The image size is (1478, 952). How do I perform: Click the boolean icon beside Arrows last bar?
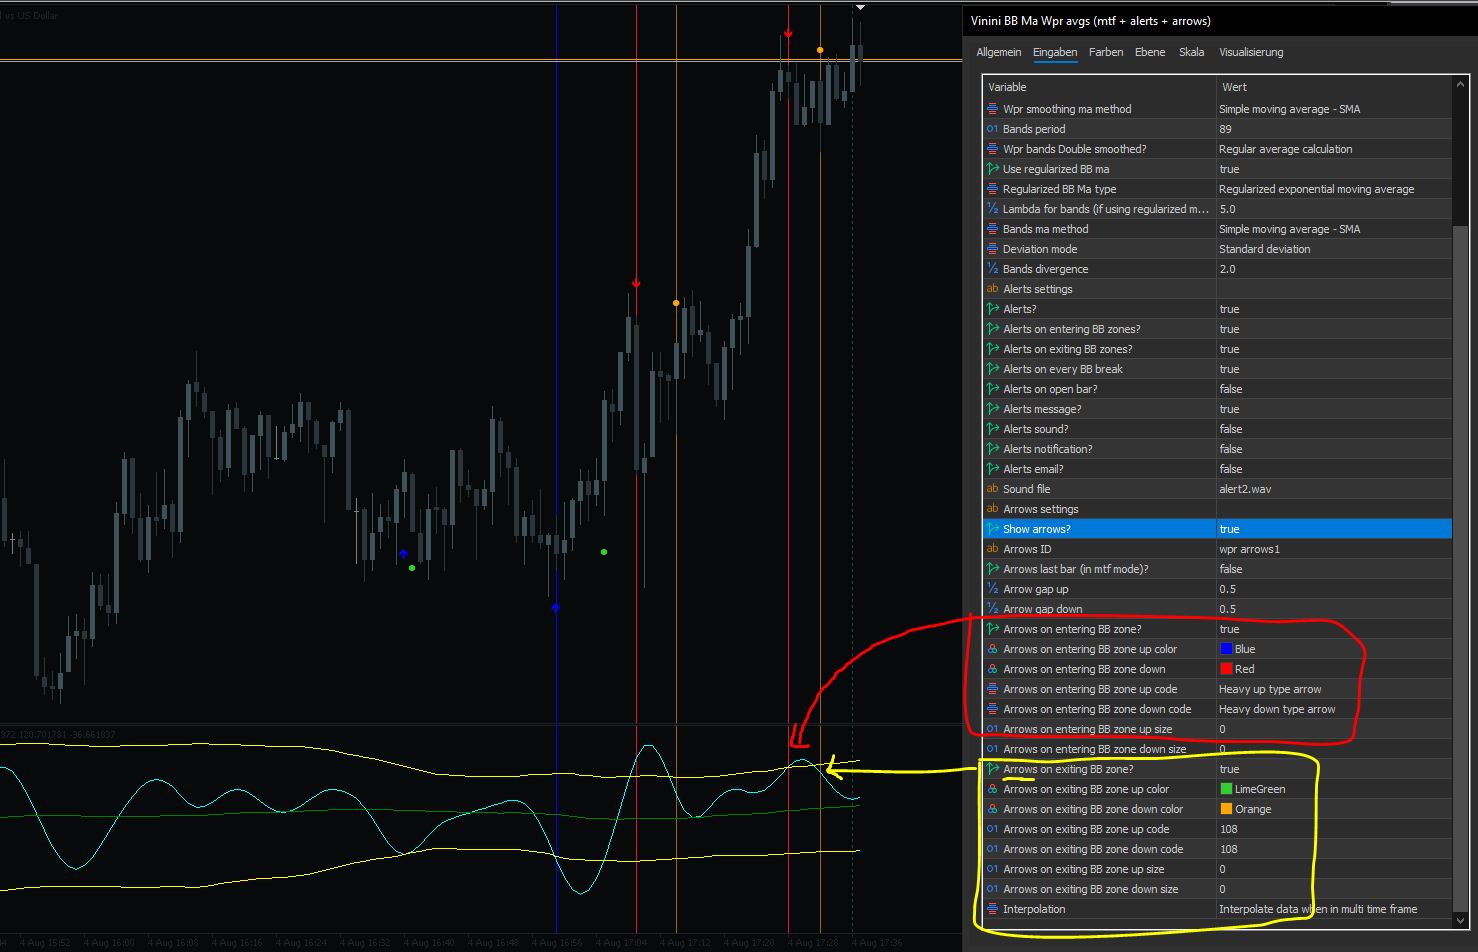[993, 569]
